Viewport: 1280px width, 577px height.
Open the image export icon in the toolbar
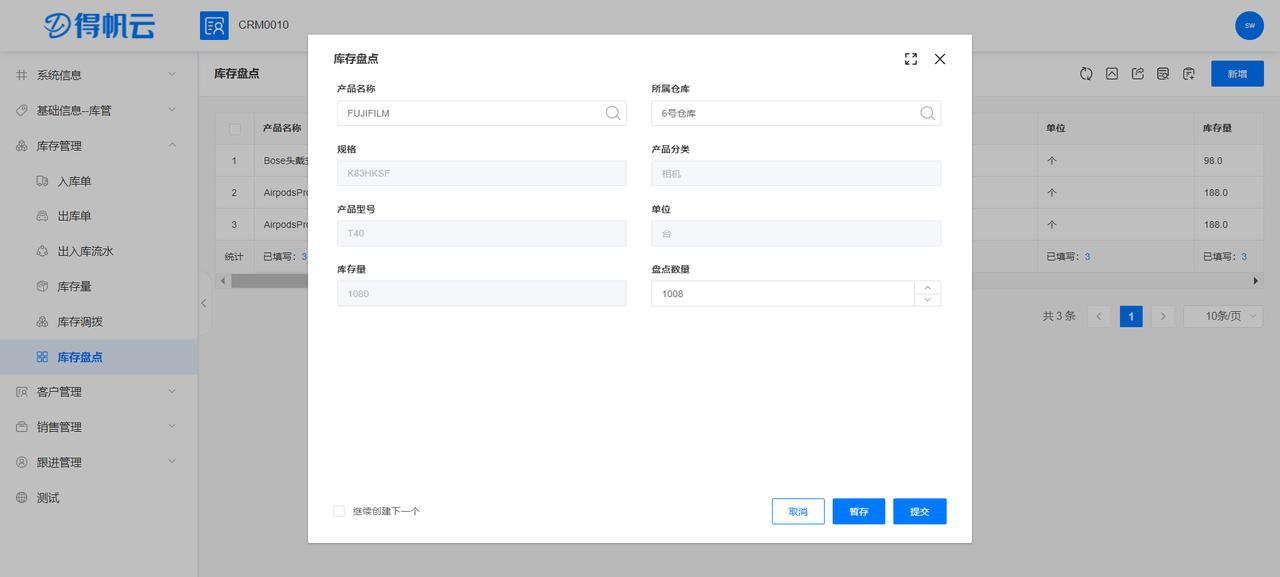click(x=1112, y=72)
